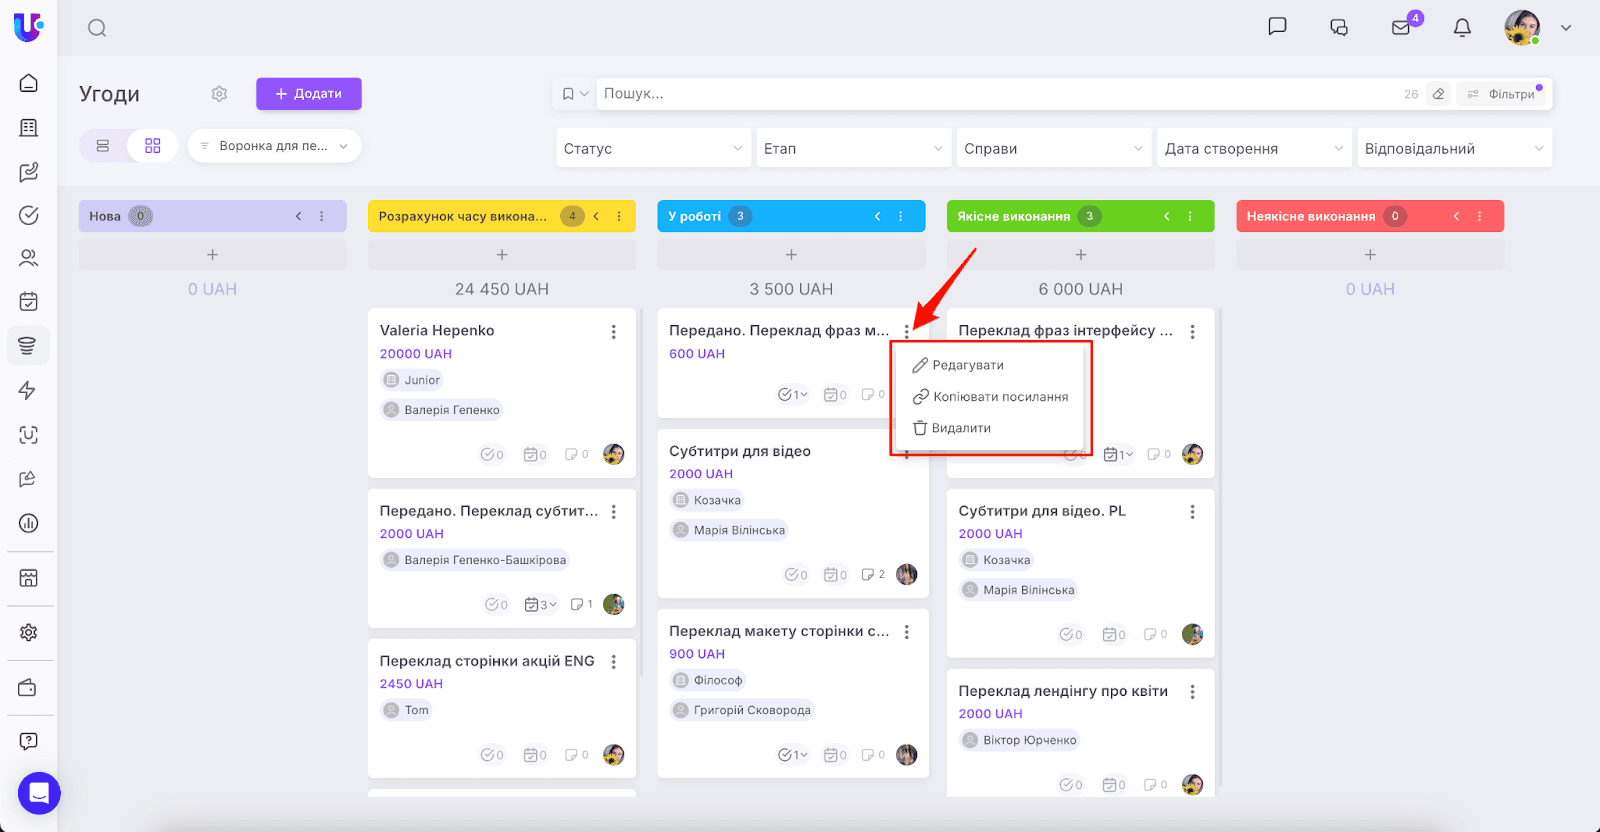Click the Додати button
The image size is (1600, 832).
pyautogui.click(x=308, y=94)
